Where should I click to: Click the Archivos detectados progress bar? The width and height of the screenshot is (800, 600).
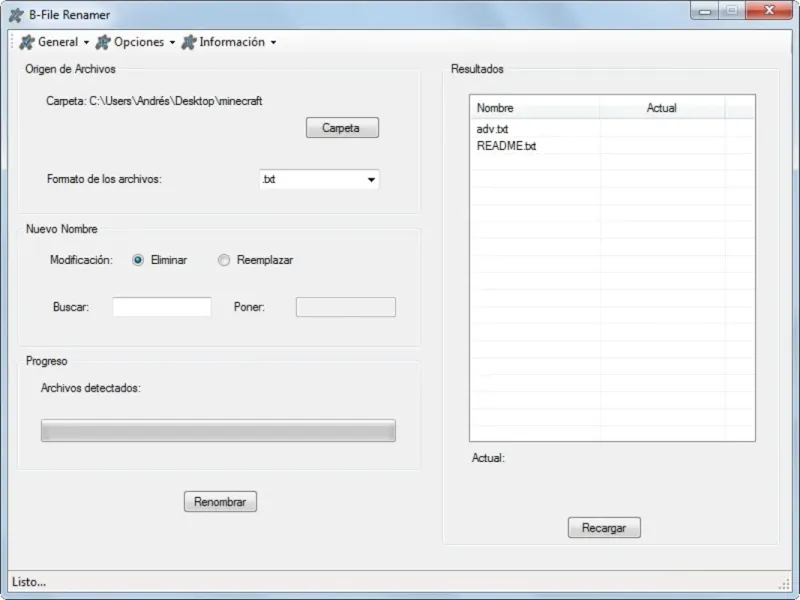[218, 431]
